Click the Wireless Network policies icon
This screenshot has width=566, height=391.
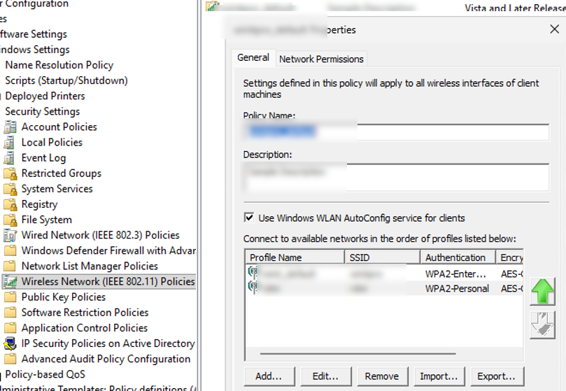(10, 282)
